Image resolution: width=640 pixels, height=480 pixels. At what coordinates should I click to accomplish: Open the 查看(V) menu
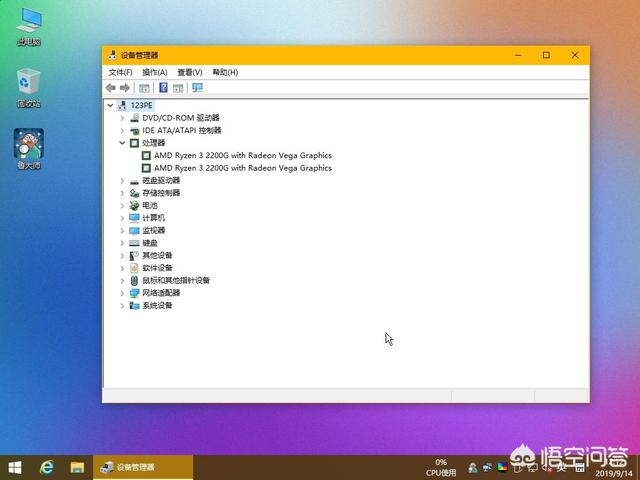click(189, 72)
